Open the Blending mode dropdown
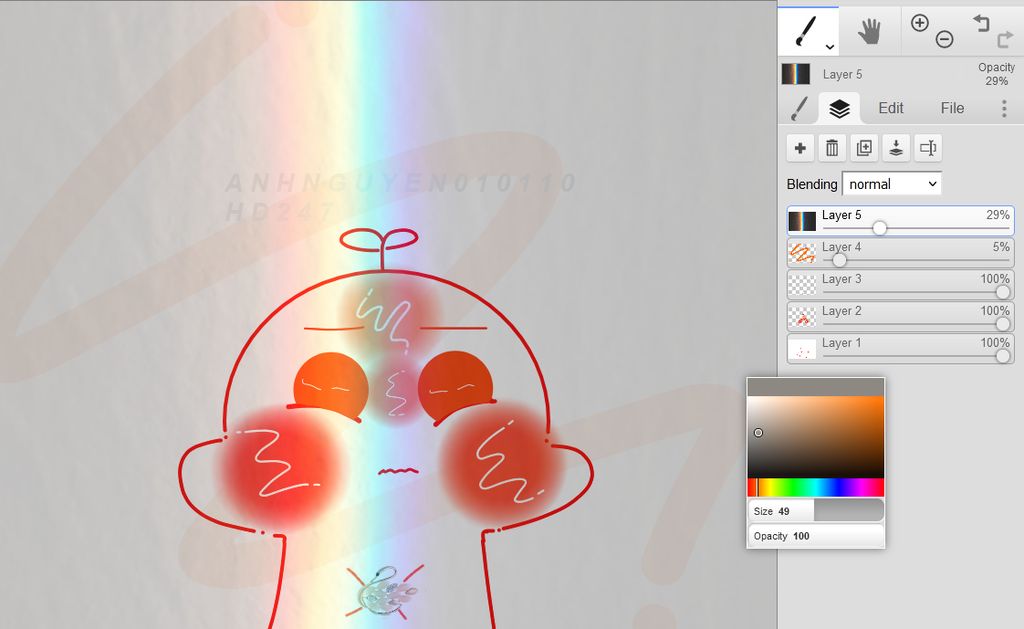The width and height of the screenshot is (1024, 629). click(891, 184)
